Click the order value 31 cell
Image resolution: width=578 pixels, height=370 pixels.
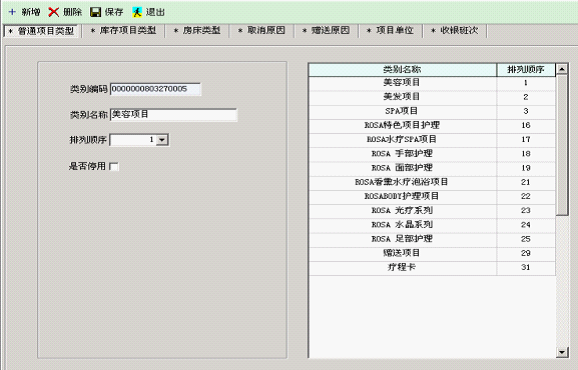coord(526,268)
